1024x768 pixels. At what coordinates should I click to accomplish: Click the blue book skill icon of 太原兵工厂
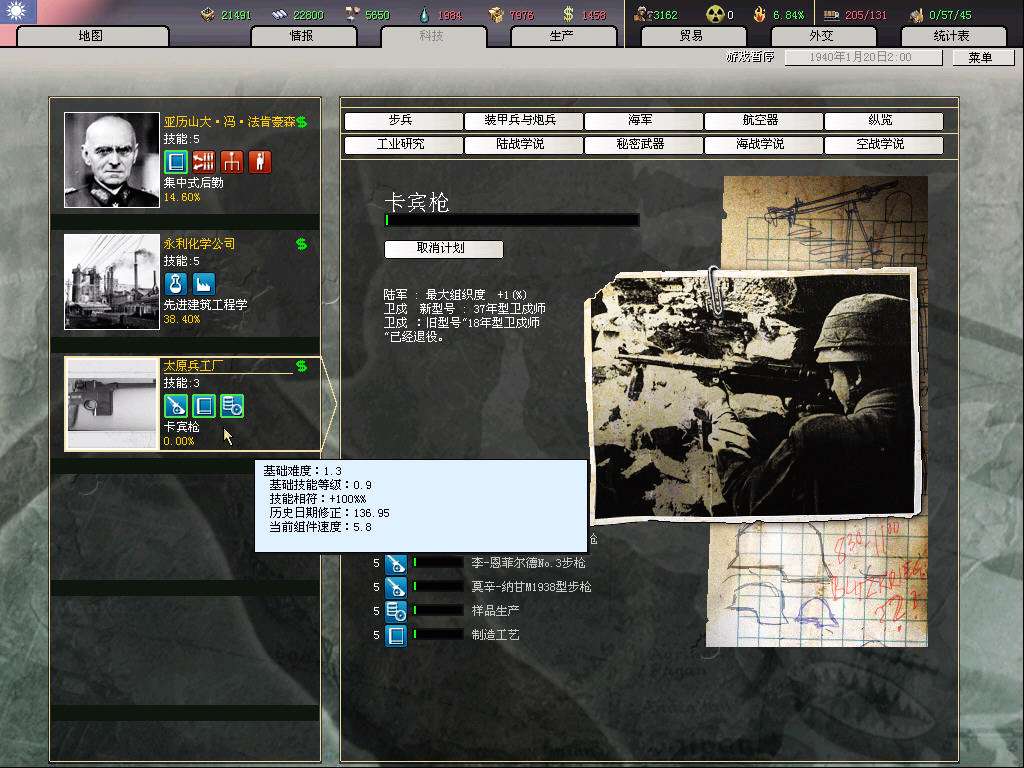coord(204,406)
